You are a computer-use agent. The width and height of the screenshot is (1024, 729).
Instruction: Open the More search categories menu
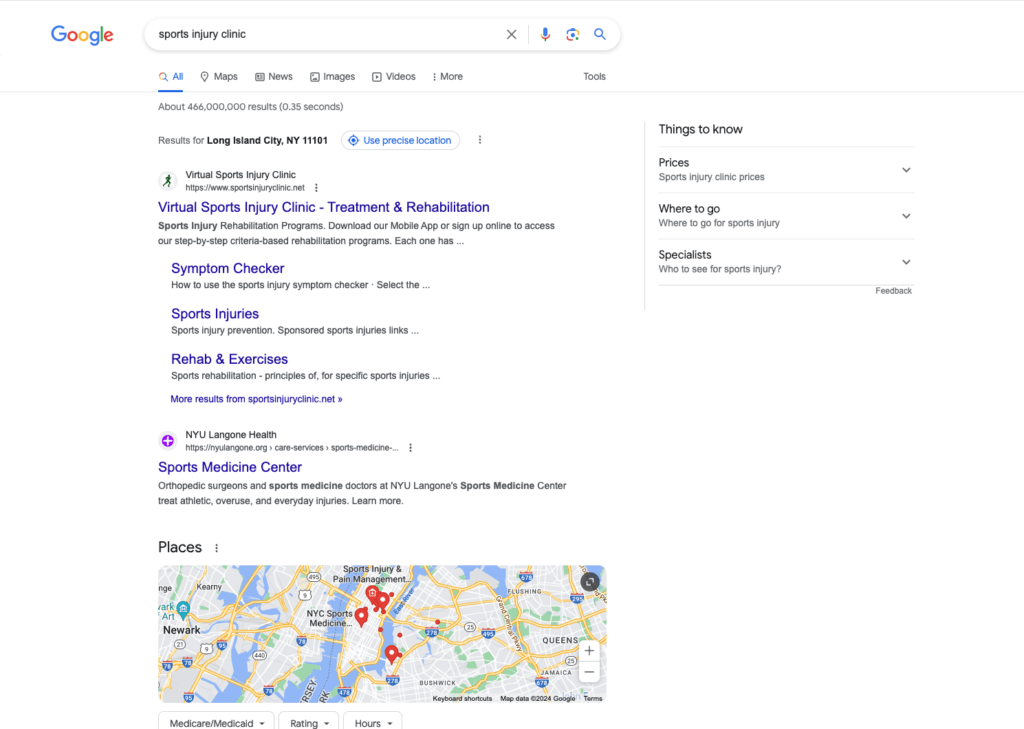[447, 76]
